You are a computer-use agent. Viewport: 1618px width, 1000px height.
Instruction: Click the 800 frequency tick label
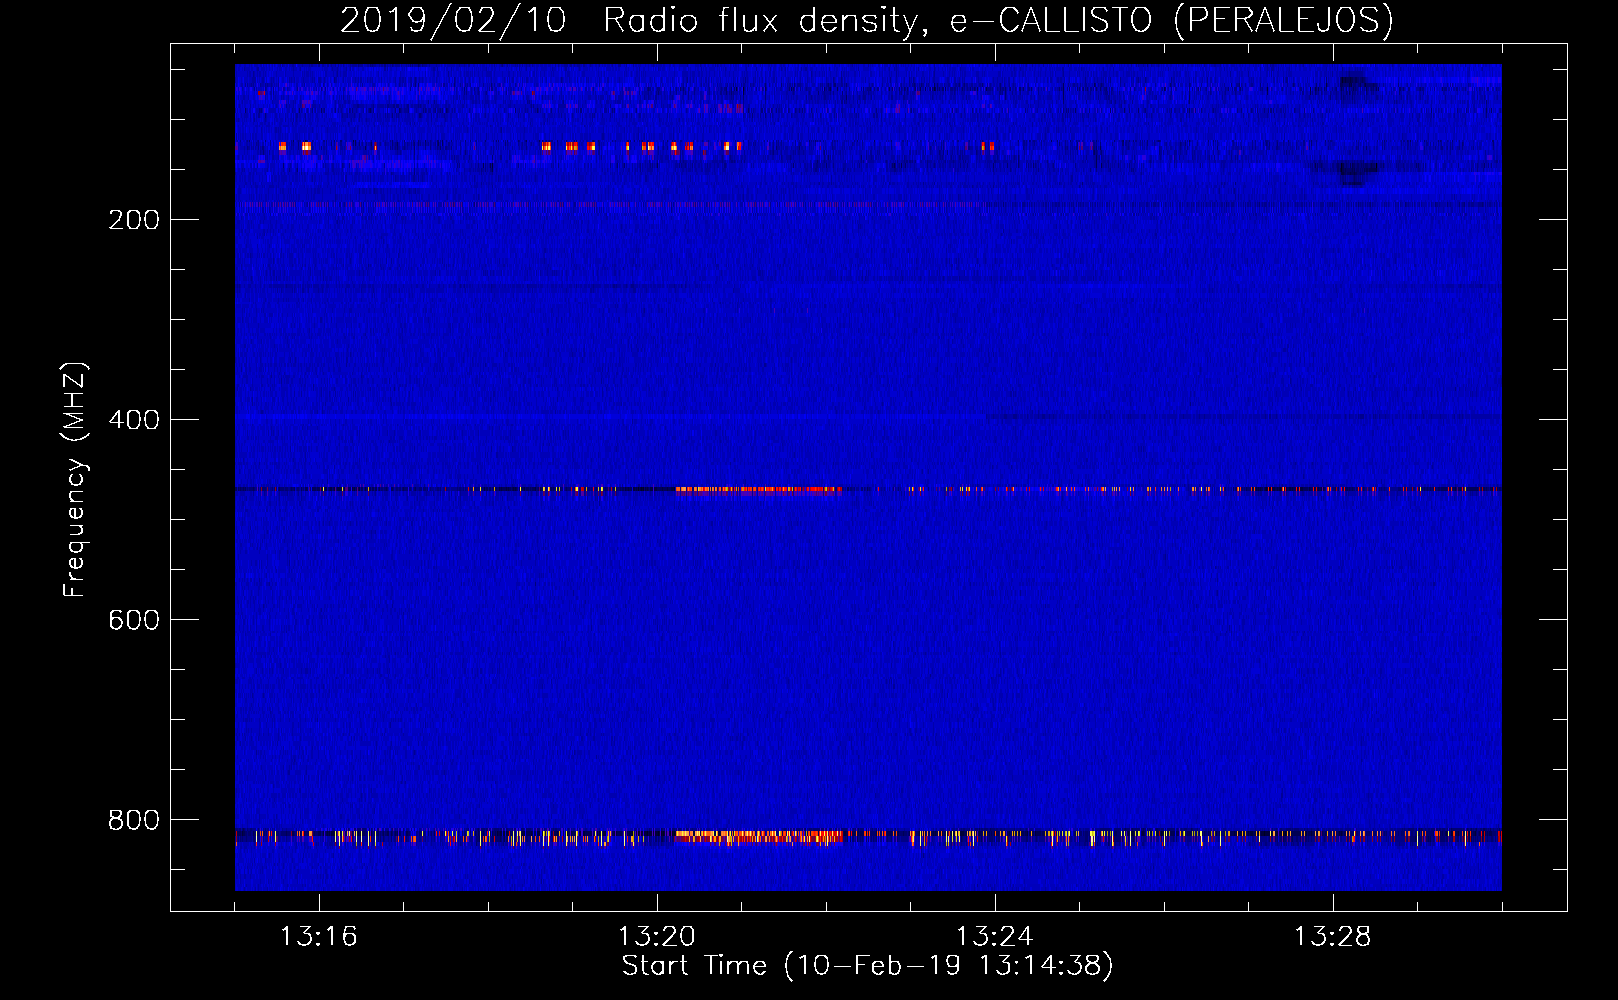[x=134, y=820]
